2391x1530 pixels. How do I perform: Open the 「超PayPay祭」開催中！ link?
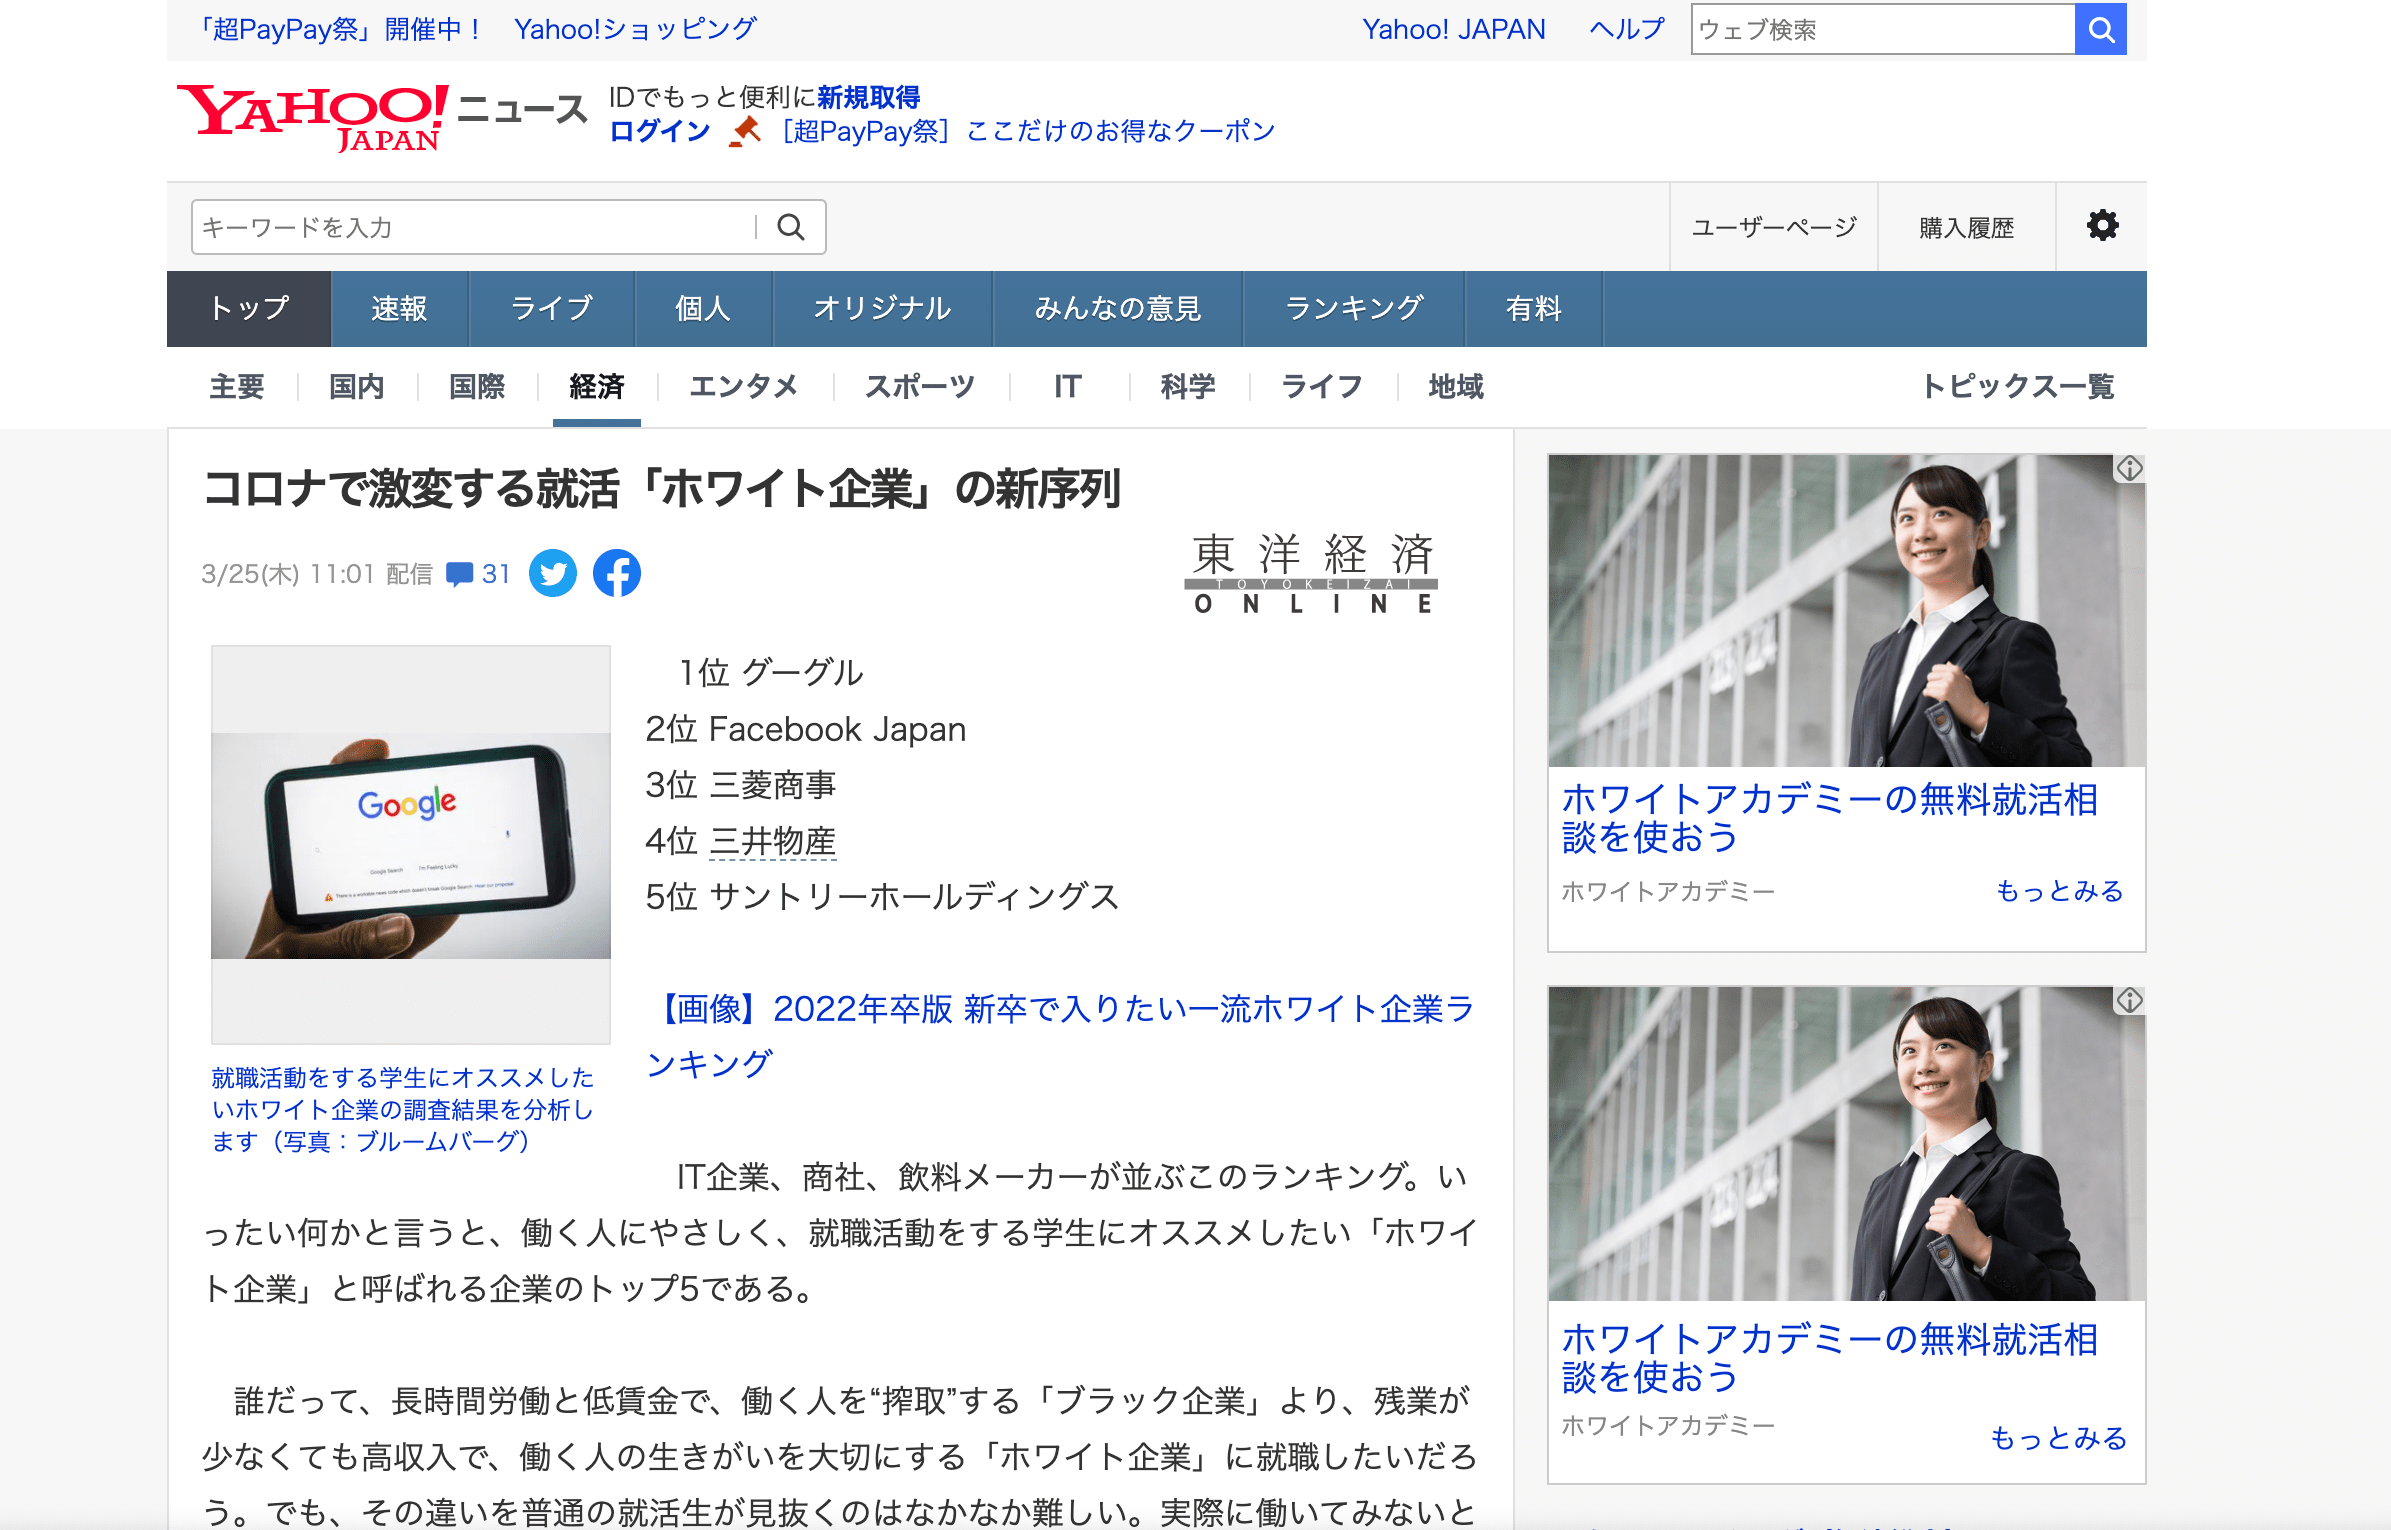click(338, 29)
